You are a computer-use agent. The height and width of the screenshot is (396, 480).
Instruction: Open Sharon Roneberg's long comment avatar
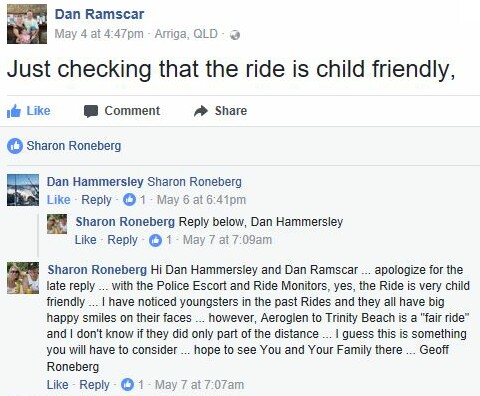click(23, 278)
